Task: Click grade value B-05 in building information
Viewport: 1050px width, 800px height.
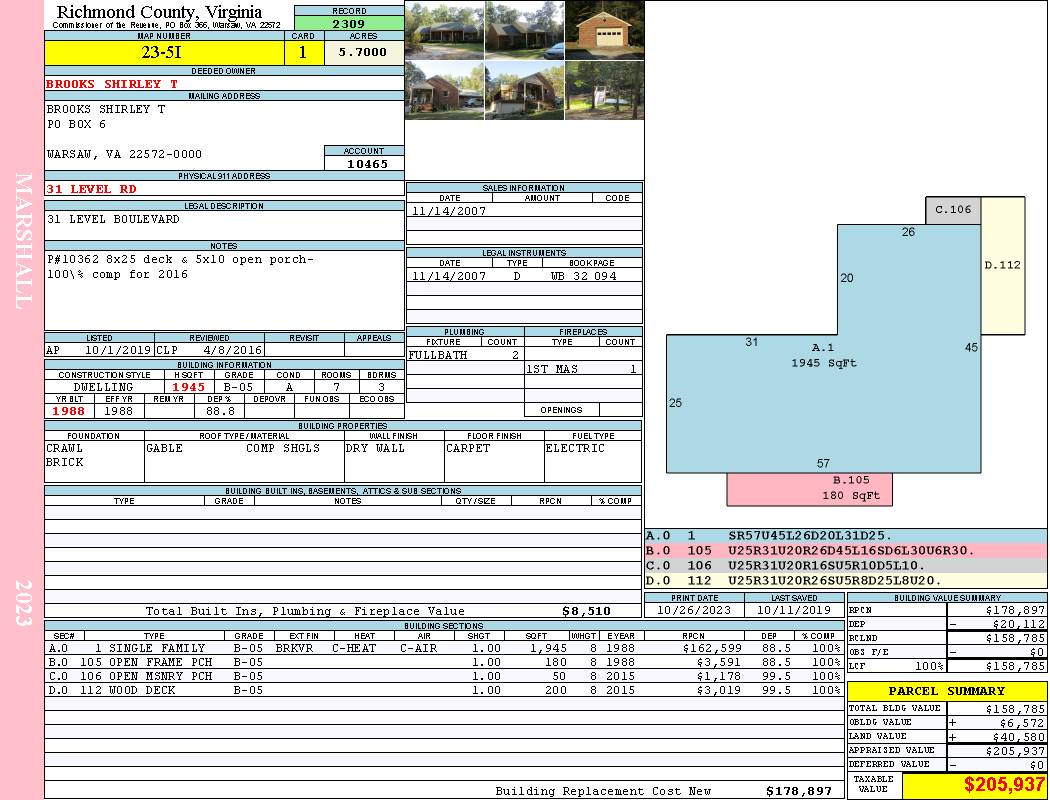Action: point(238,387)
